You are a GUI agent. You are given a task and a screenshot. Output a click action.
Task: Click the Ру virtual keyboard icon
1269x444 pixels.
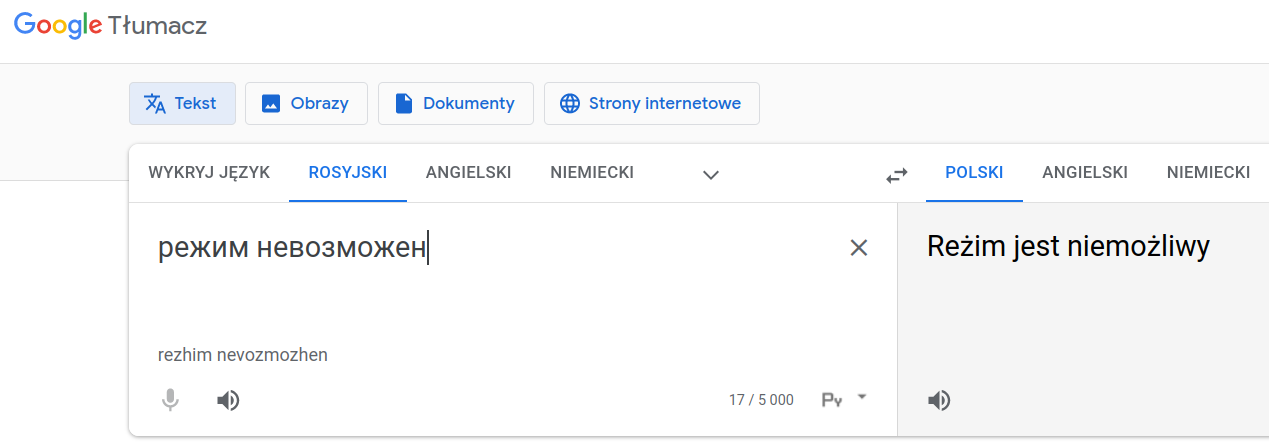point(832,400)
